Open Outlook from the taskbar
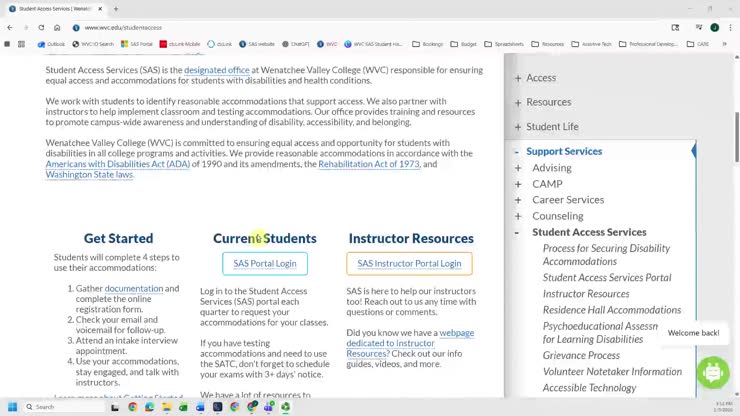Screen dimensions: 740x416 pyautogui.click(x=200, y=407)
